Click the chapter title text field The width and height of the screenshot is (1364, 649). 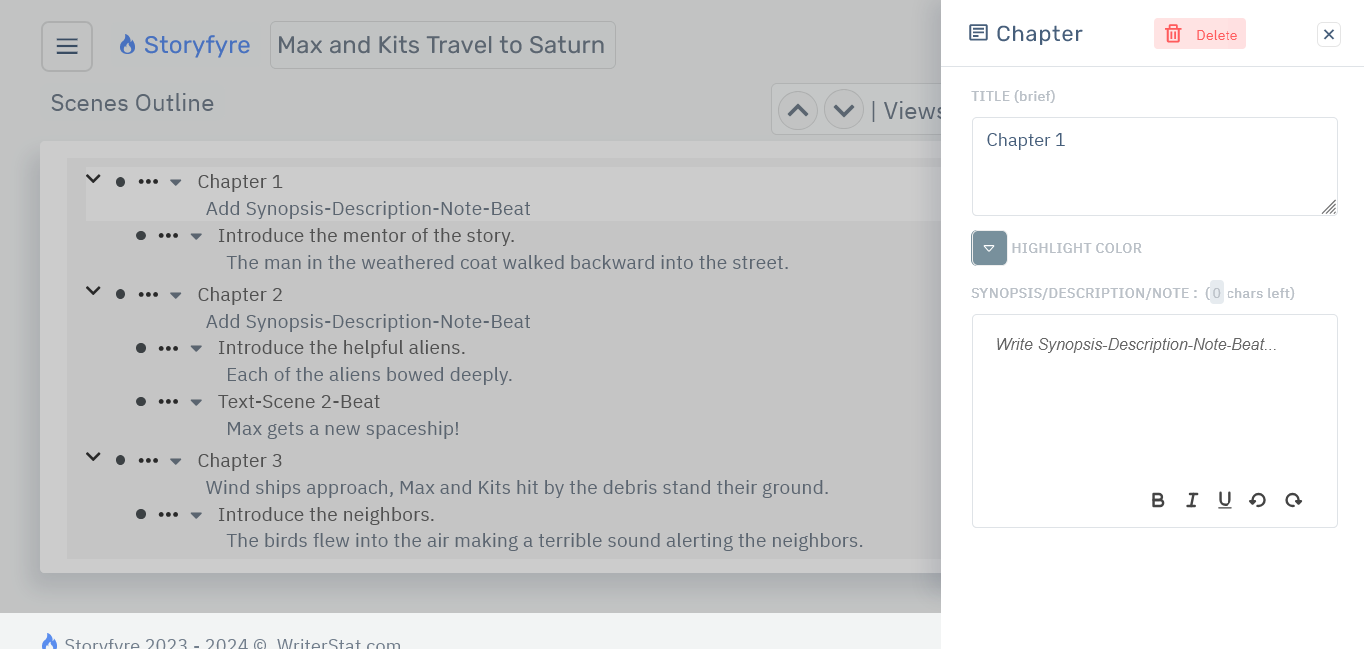[1154, 166]
